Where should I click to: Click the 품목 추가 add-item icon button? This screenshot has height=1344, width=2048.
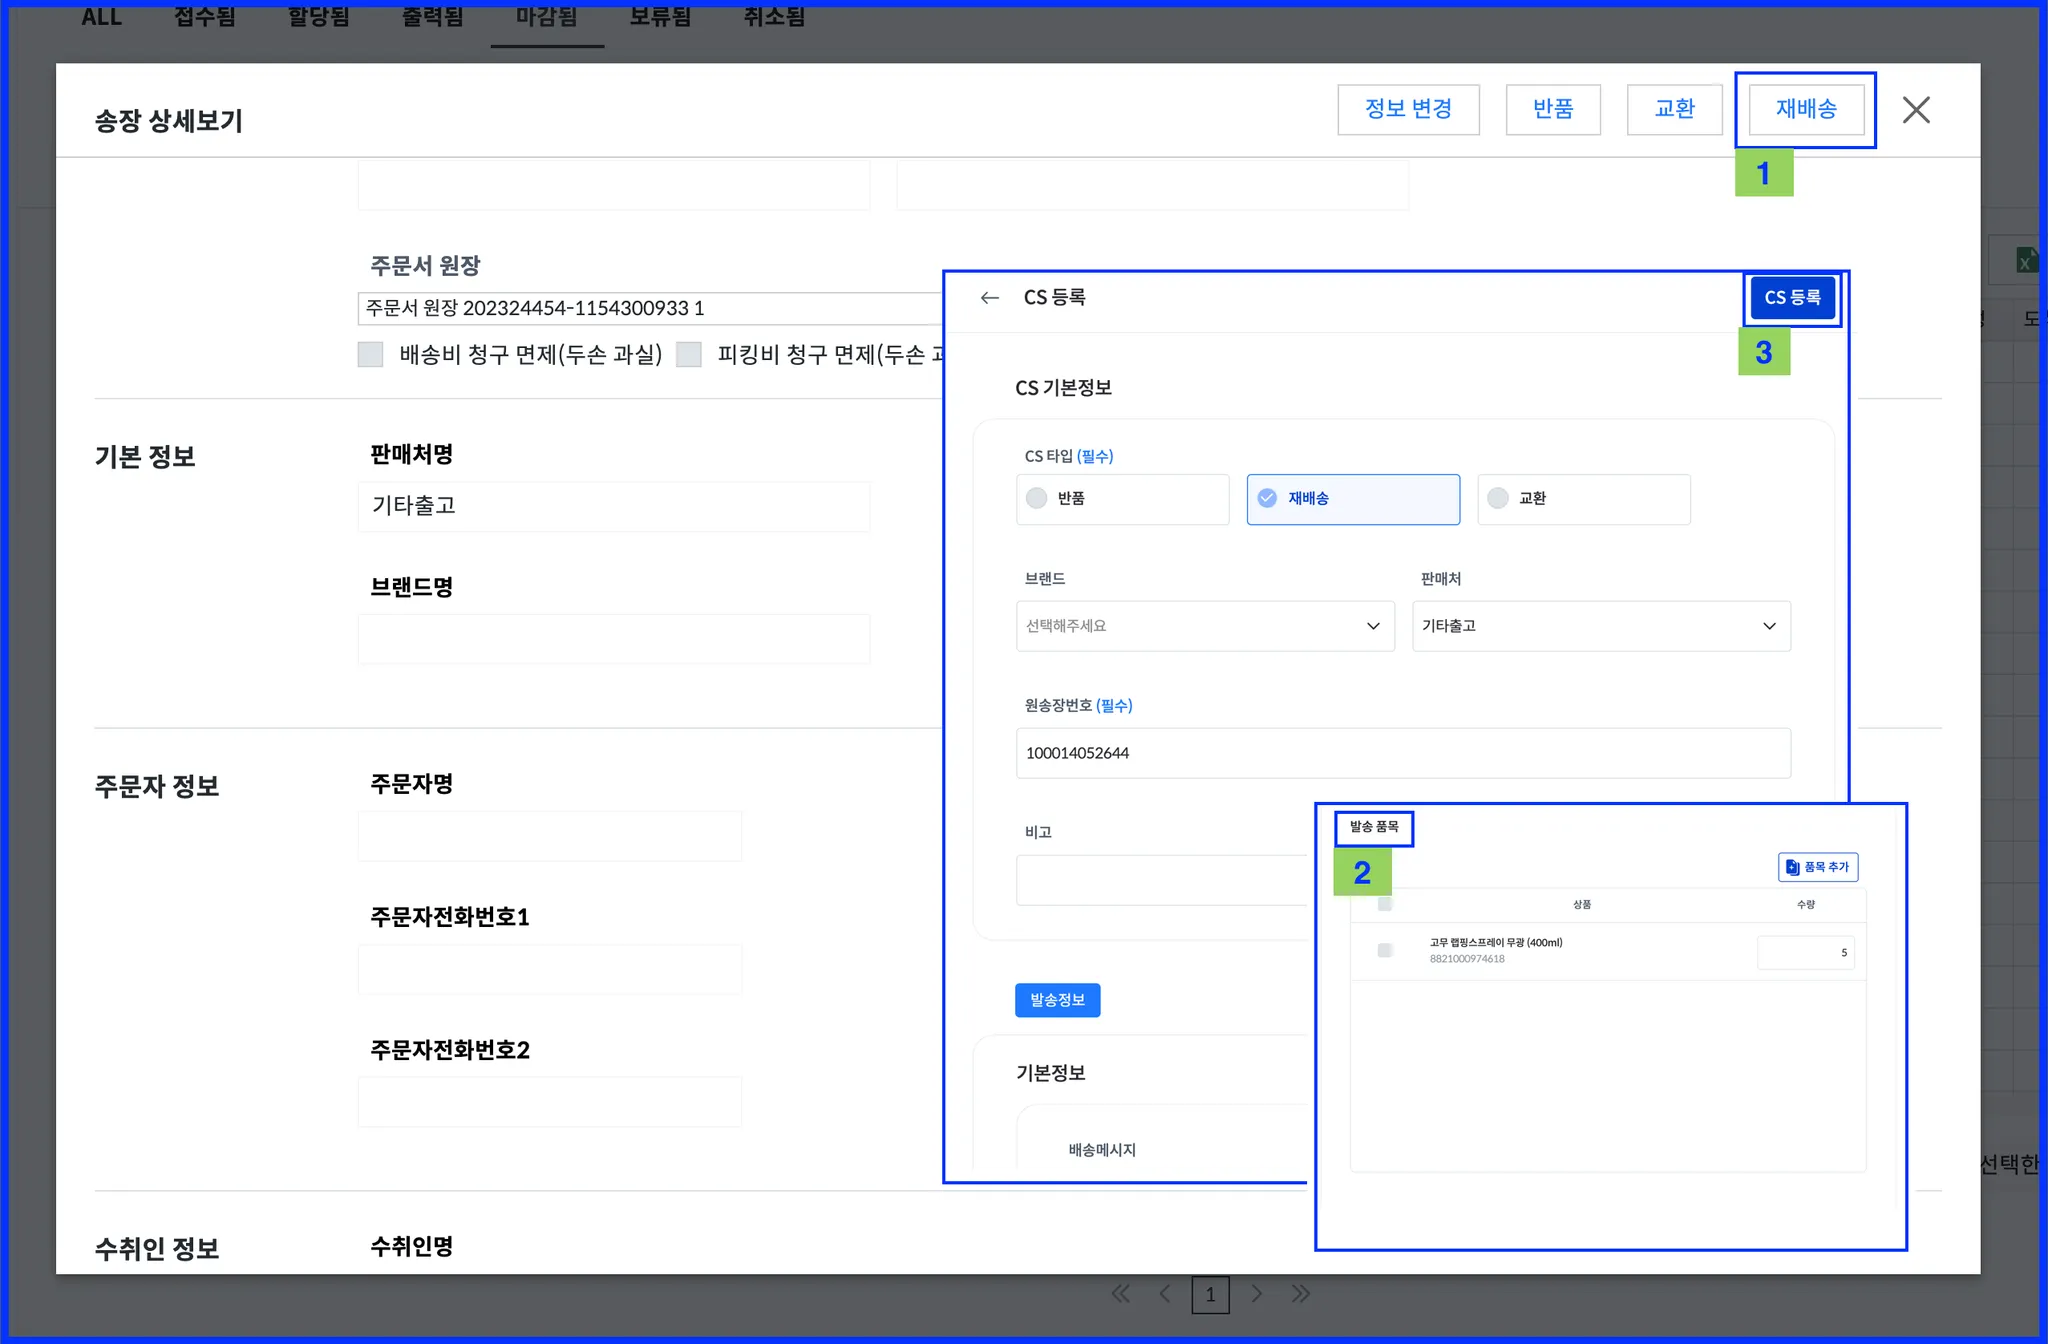click(1817, 867)
